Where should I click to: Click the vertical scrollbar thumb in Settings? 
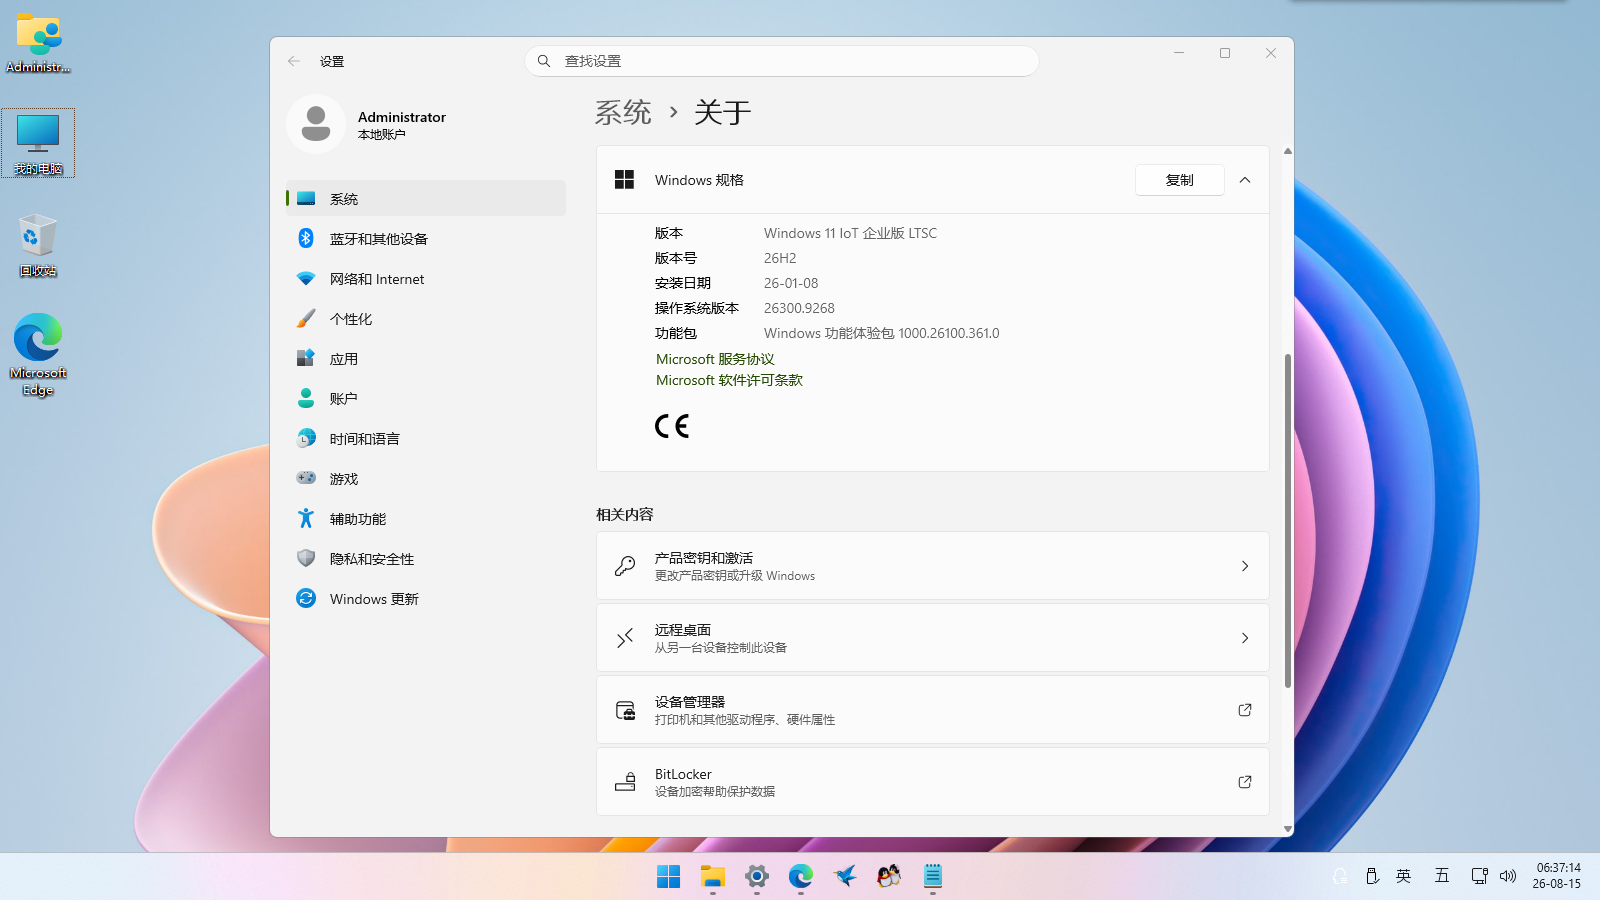point(1288,520)
